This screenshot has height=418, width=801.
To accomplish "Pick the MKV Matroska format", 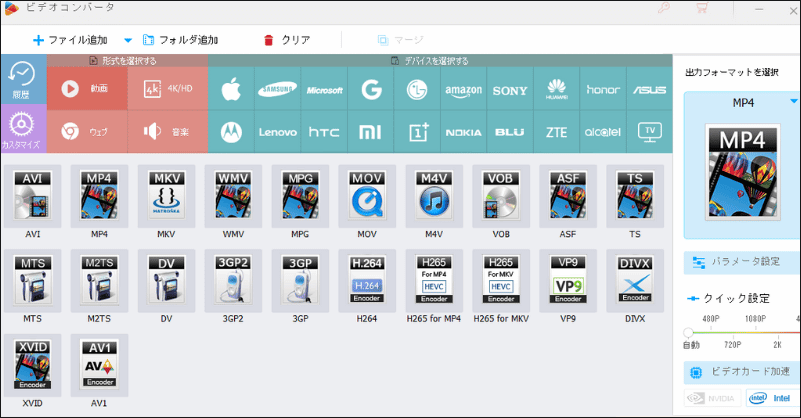I will pyautogui.click(x=166, y=196).
